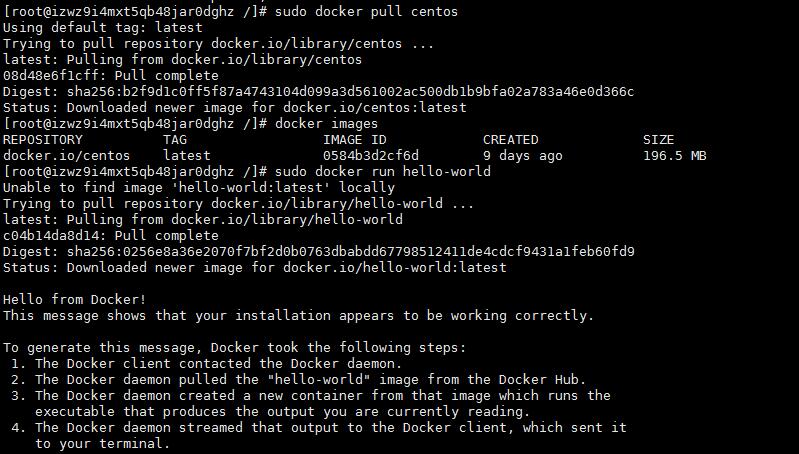This screenshot has height=454, width=799.
Task: Click the 196.5 MB size value
Action: click(x=674, y=156)
